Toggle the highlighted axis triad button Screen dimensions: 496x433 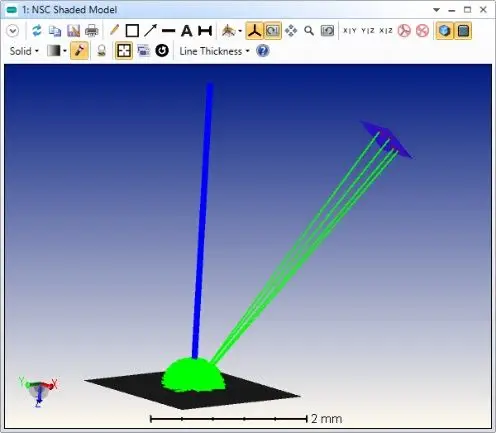254,31
